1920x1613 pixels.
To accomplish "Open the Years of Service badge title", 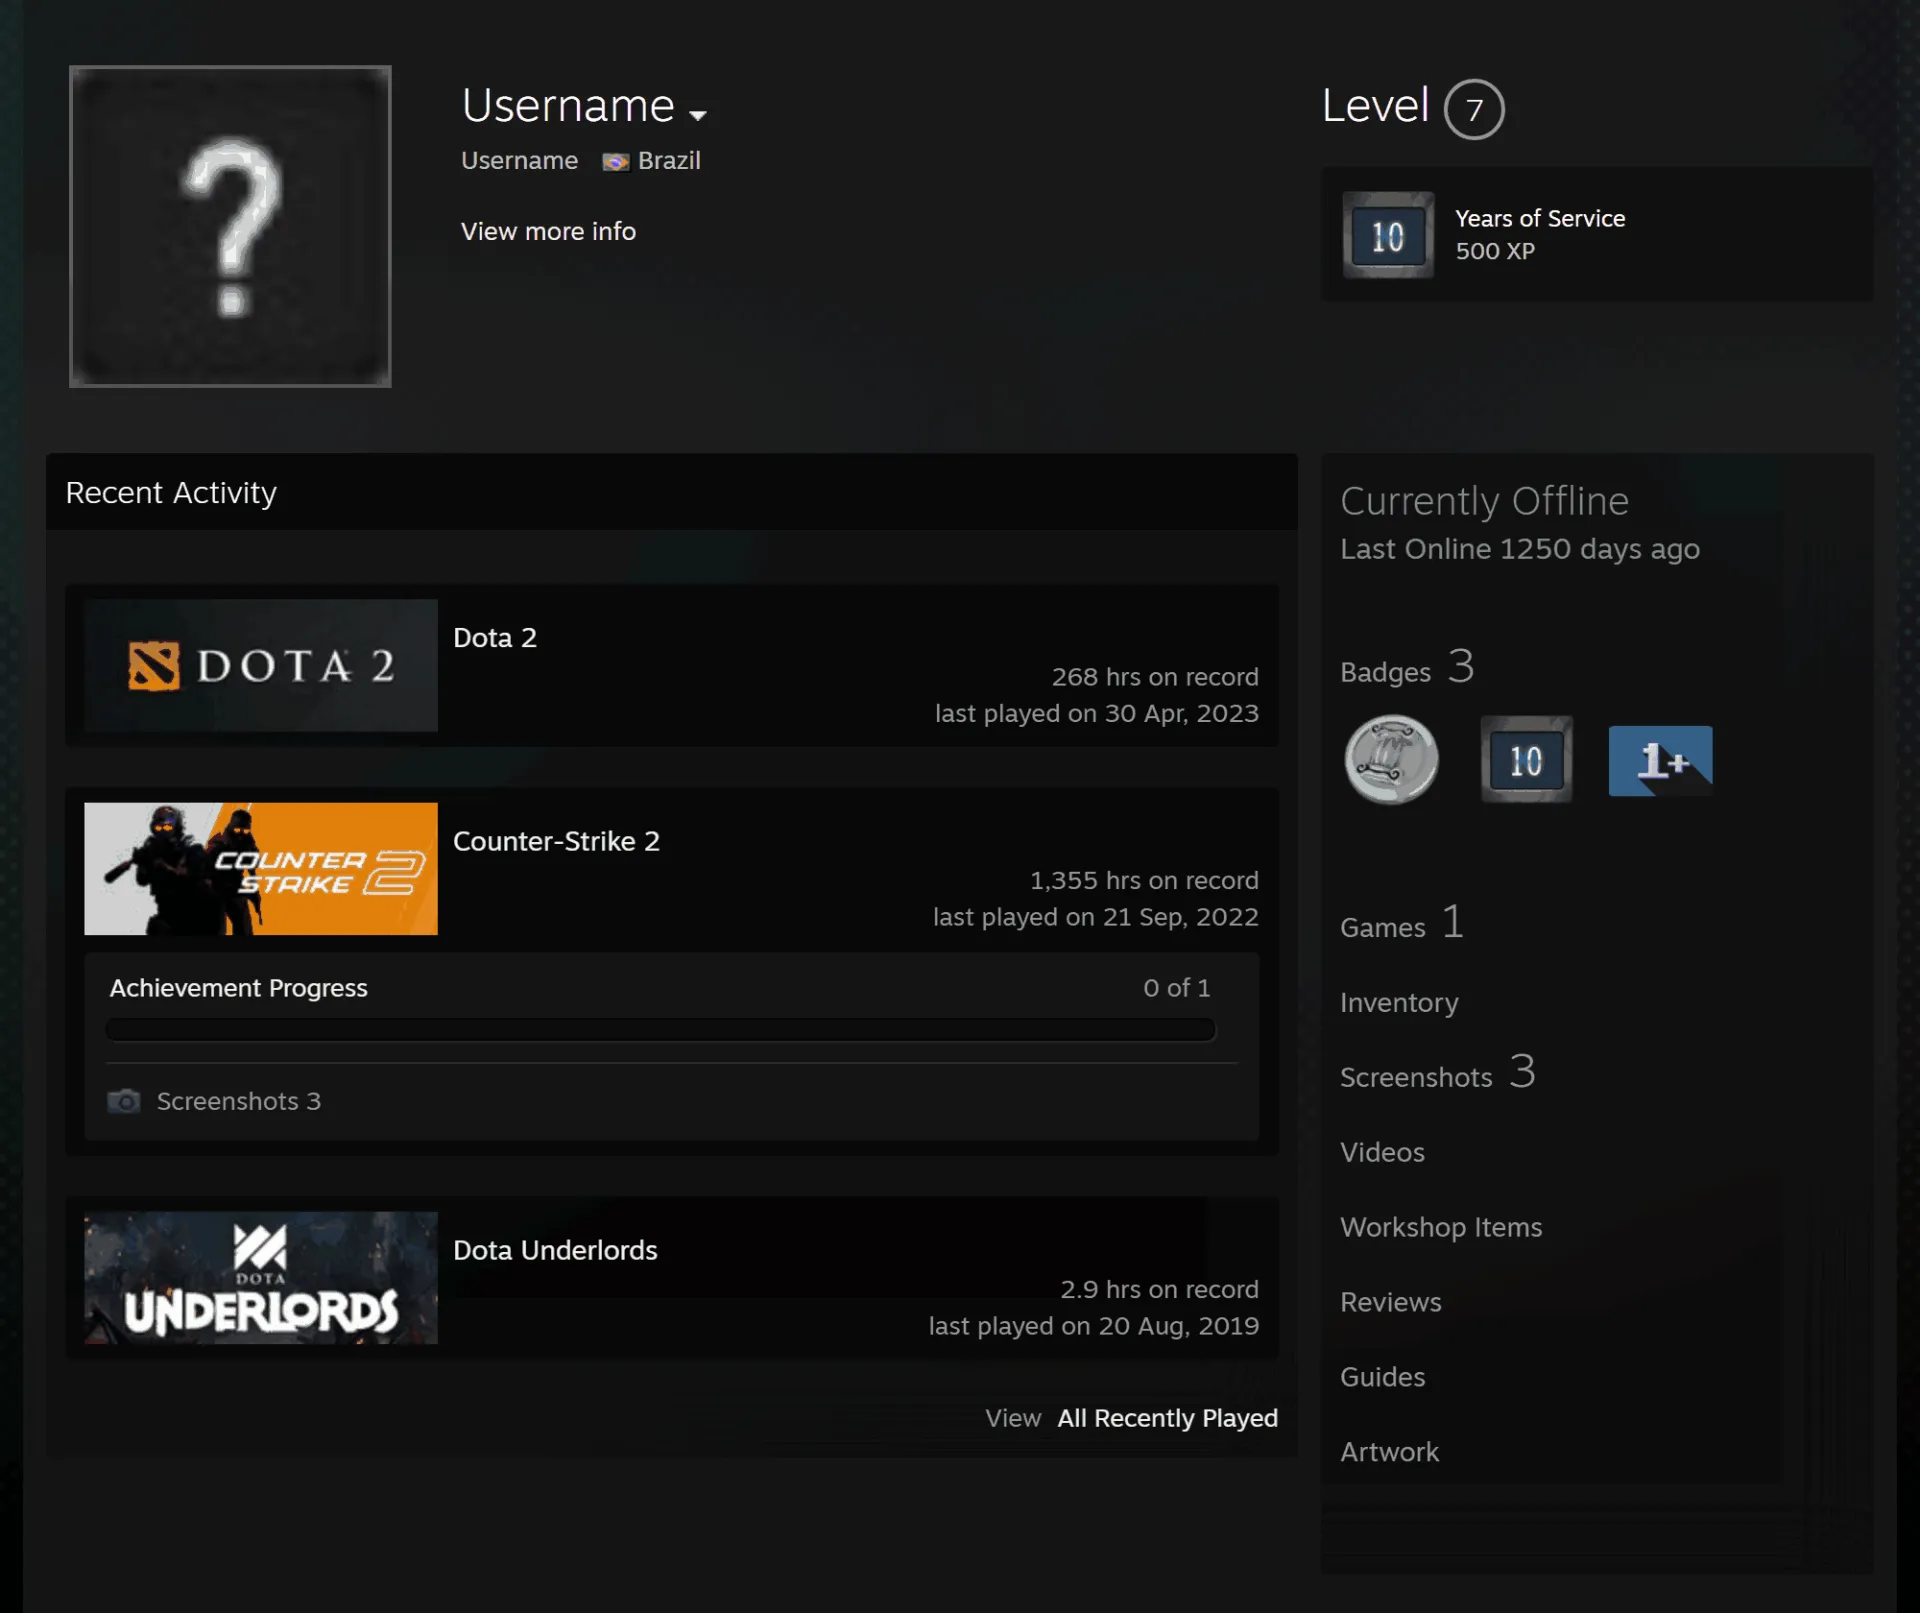I will pos(1540,218).
